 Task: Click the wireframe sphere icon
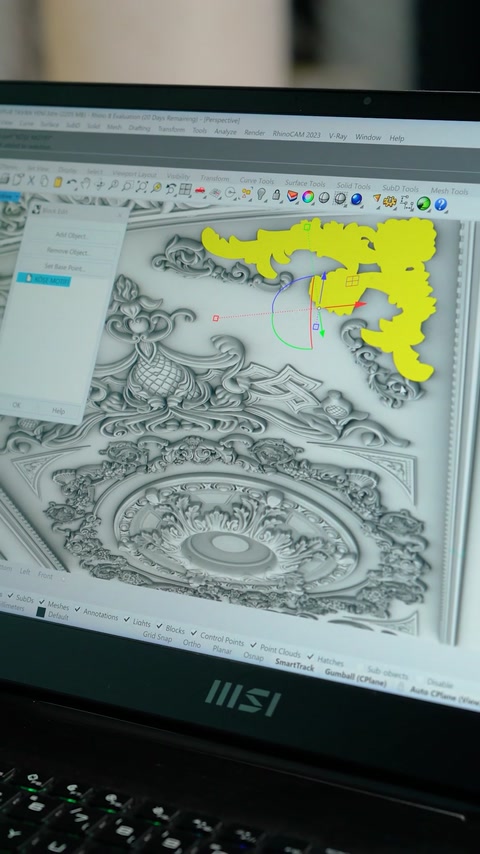click(341, 198)
